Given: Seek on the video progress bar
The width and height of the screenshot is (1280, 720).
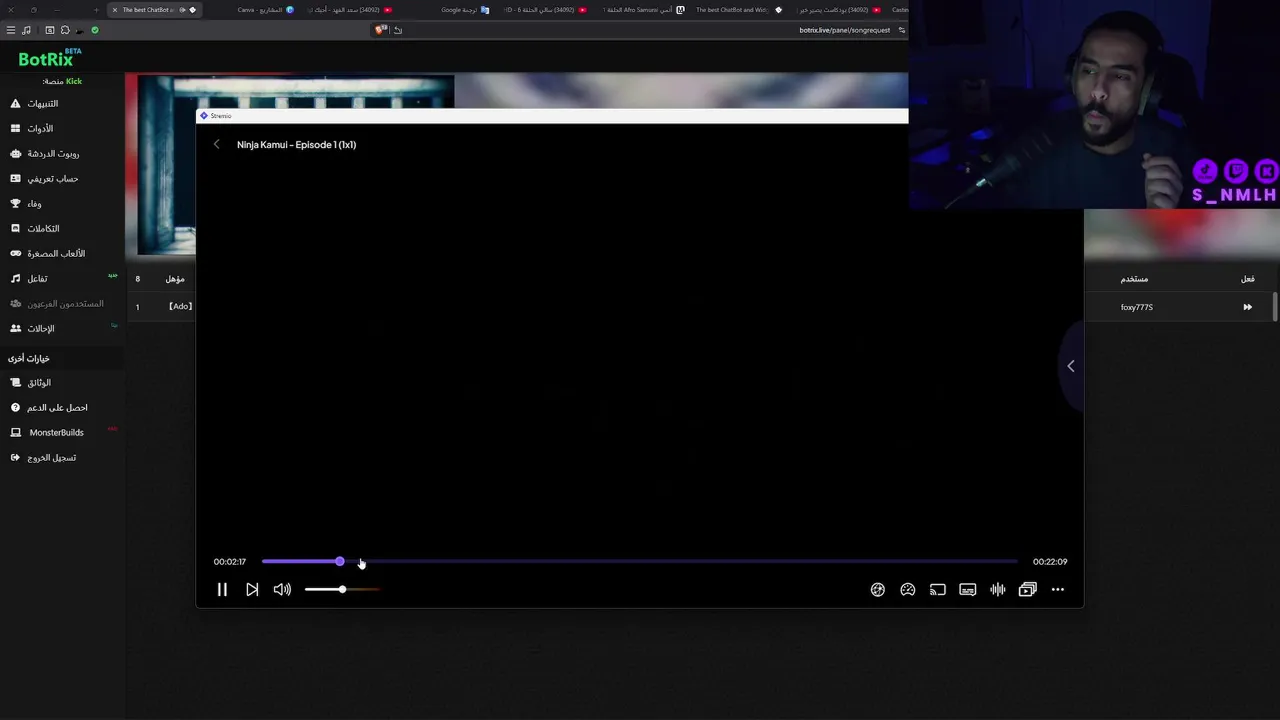Looking at the screenshot, I should [x=639, y=562].
